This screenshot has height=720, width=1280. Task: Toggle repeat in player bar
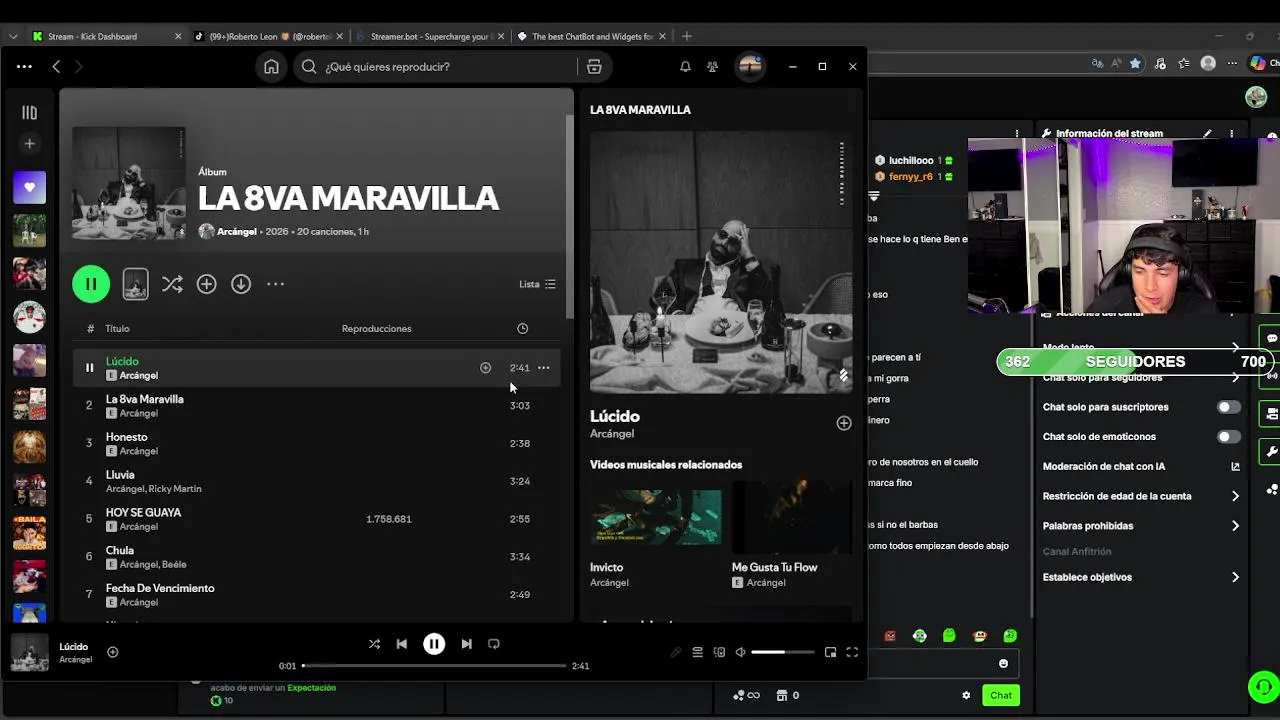[494, 644]
